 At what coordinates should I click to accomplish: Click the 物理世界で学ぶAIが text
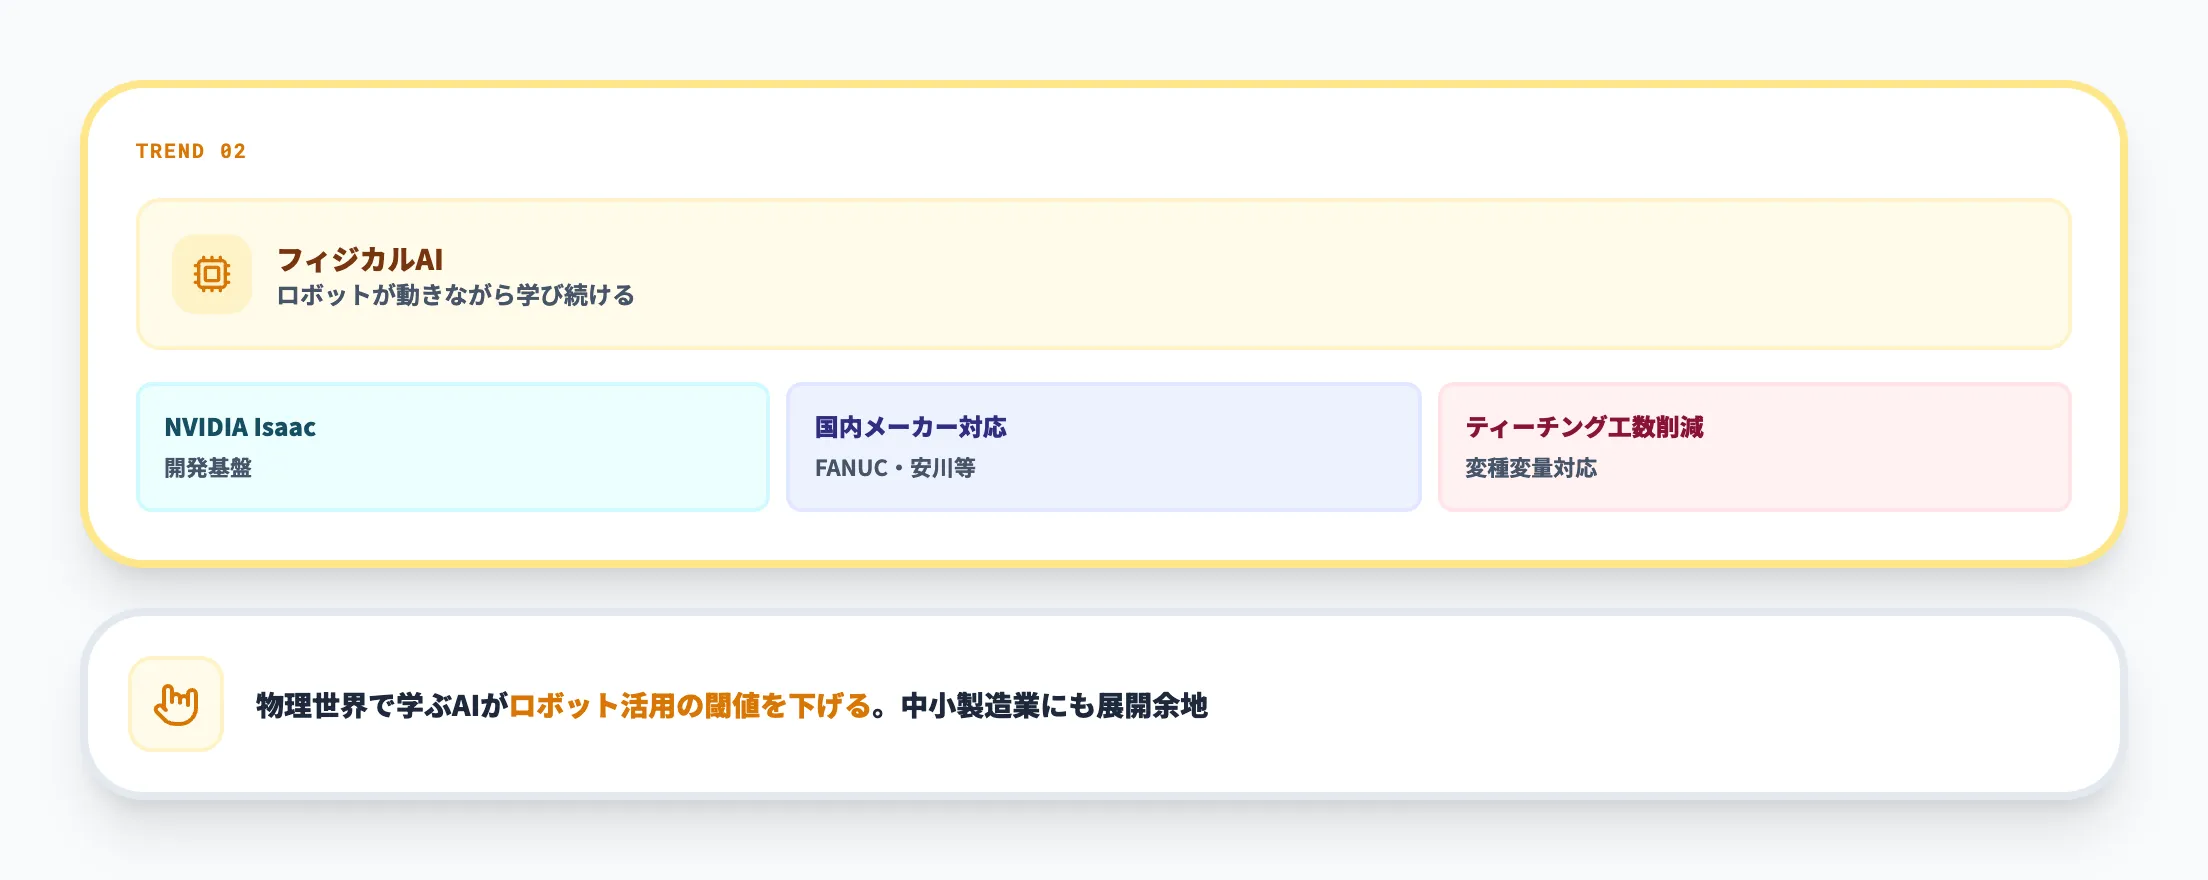(x=382, y=706)
